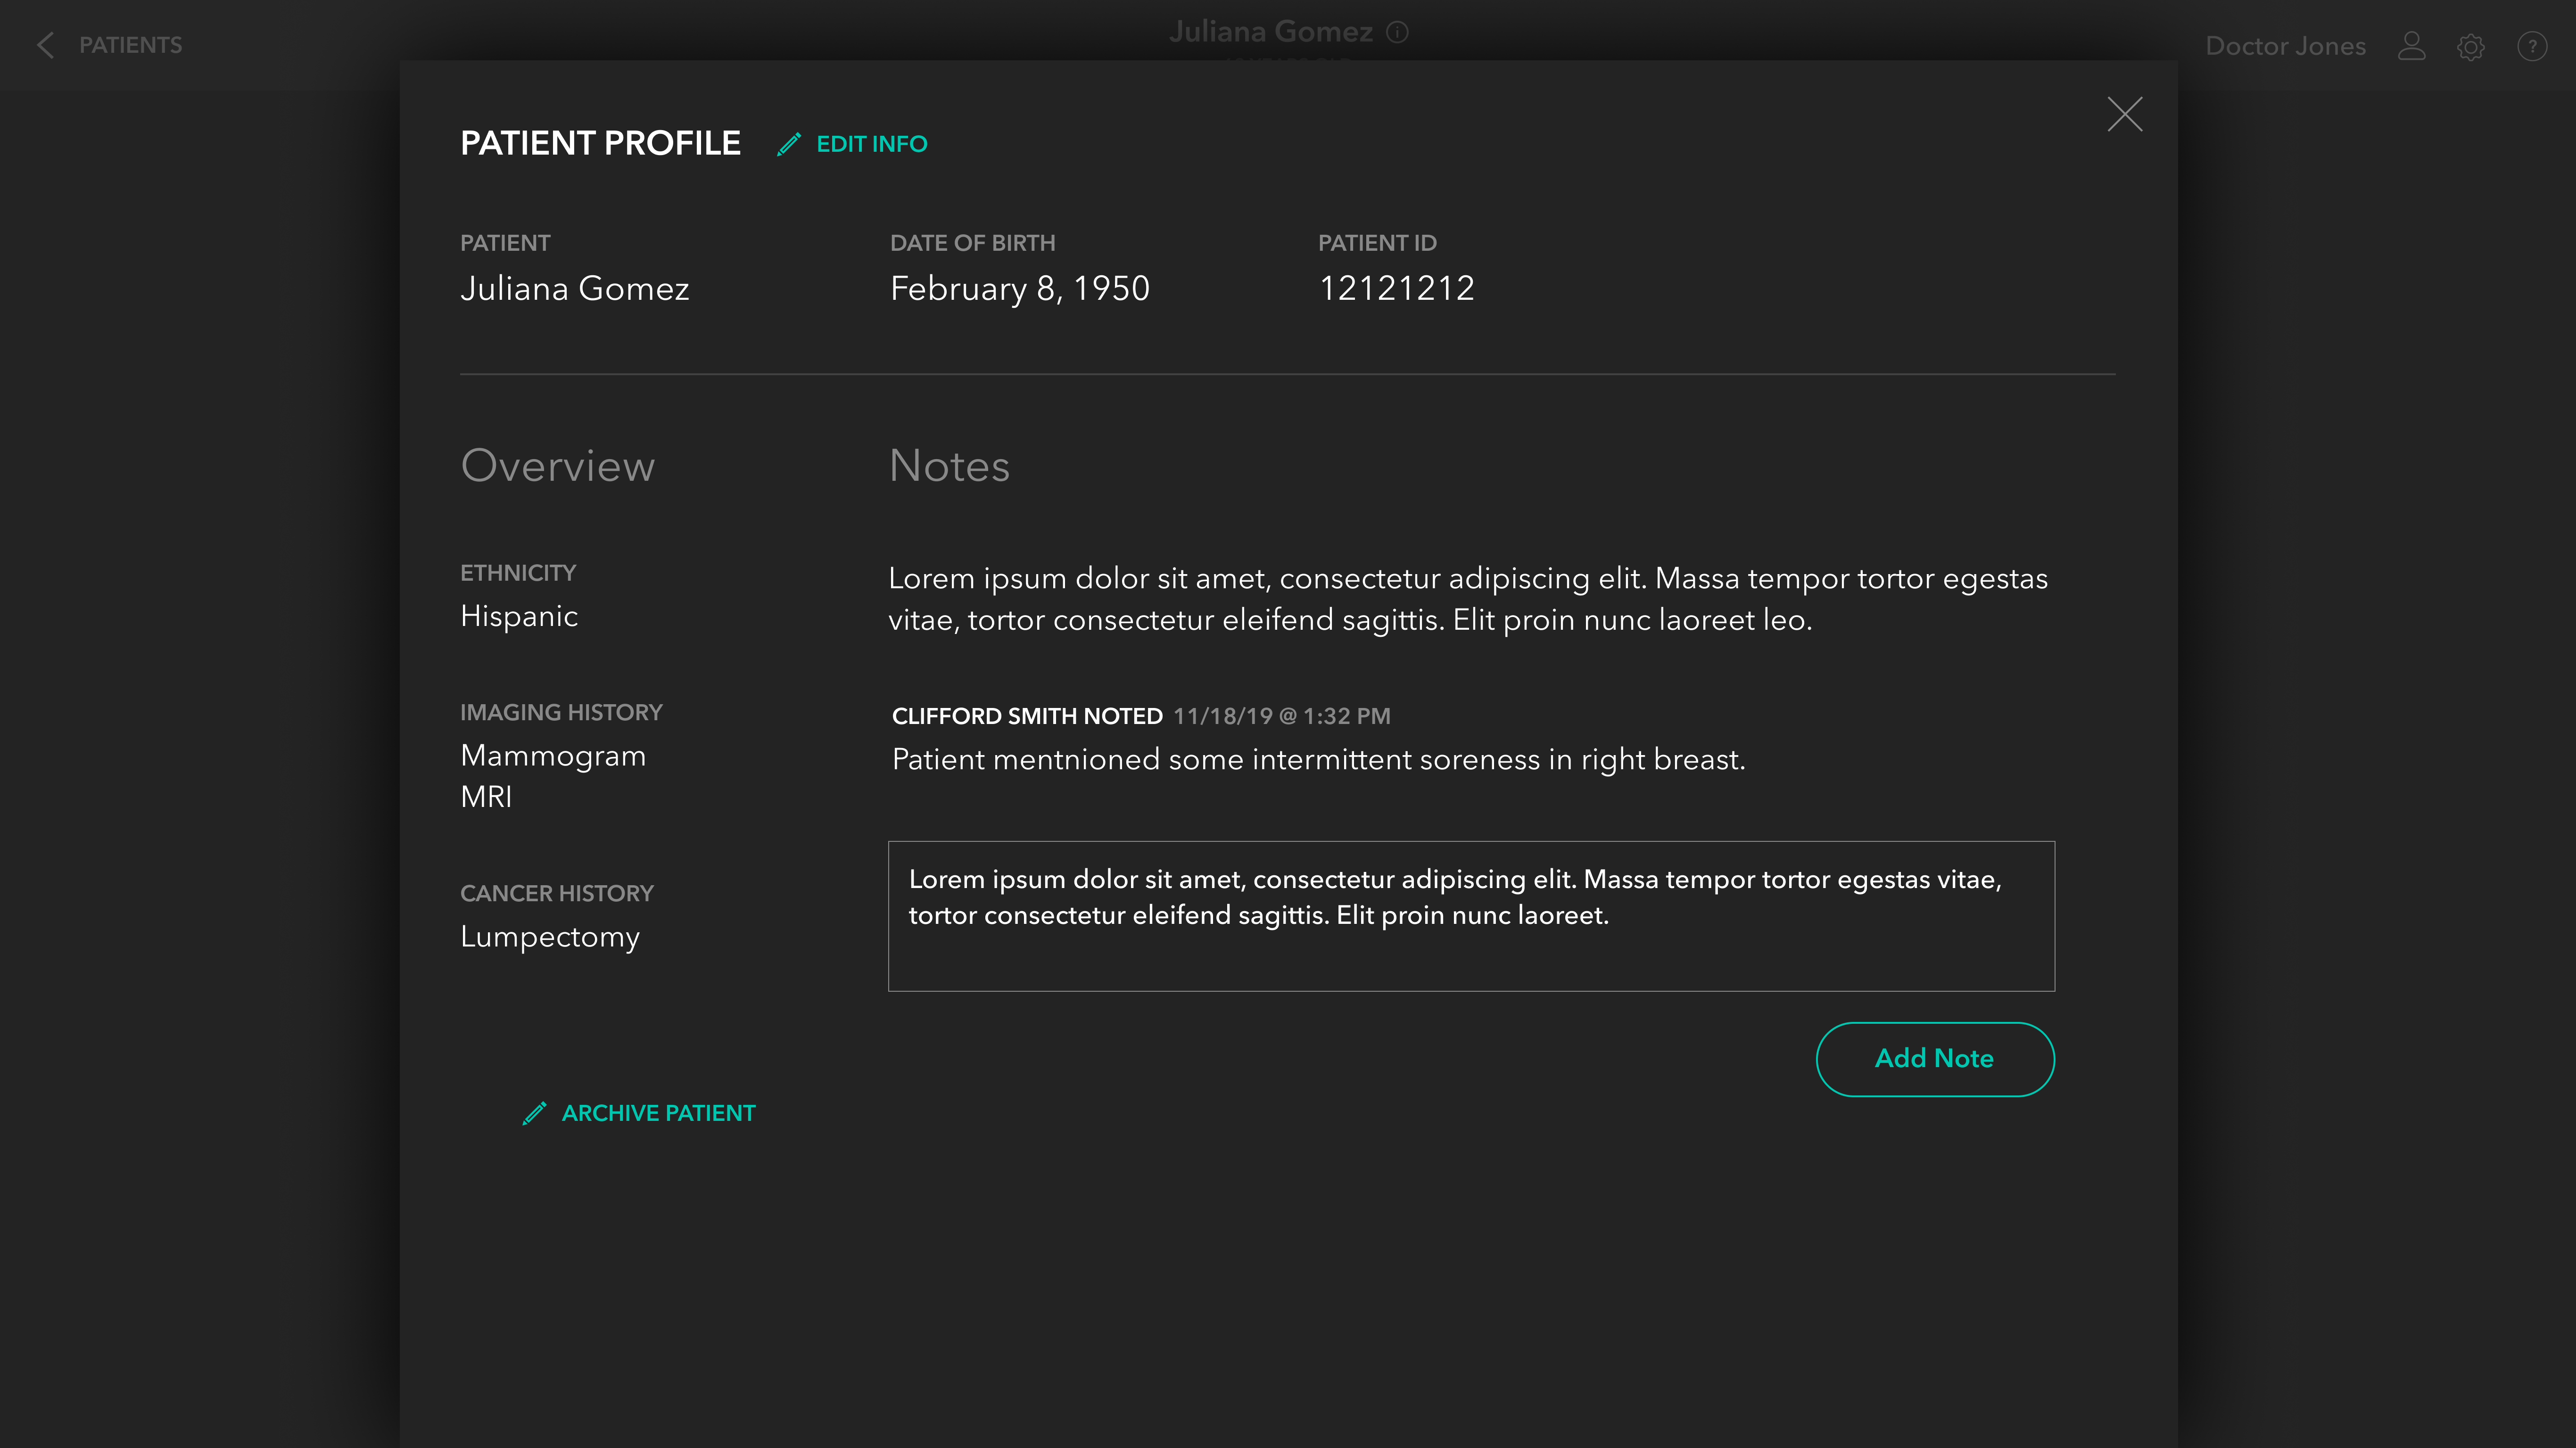
Task: Click the Doctor Jones name in header
Action: tap(2285, 46)
